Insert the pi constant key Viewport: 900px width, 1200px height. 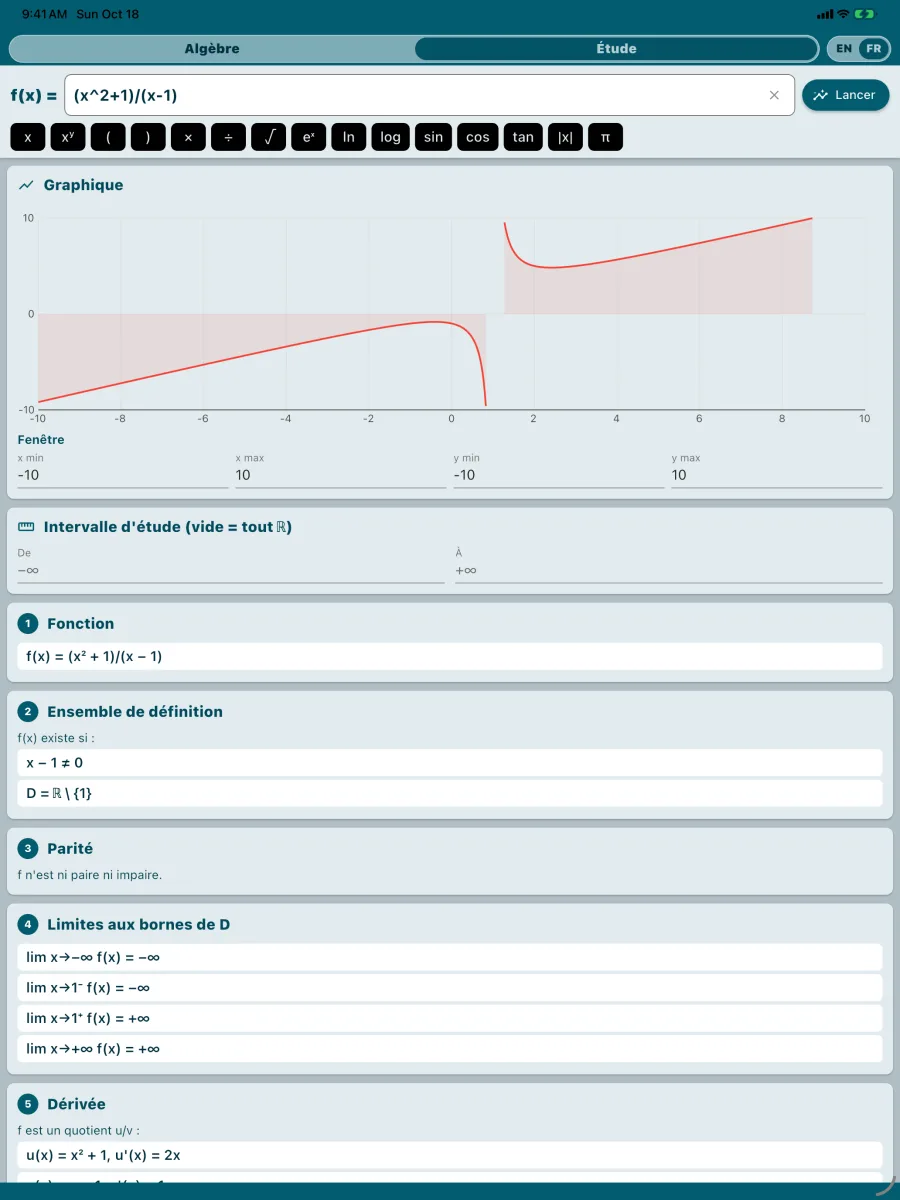605,137
